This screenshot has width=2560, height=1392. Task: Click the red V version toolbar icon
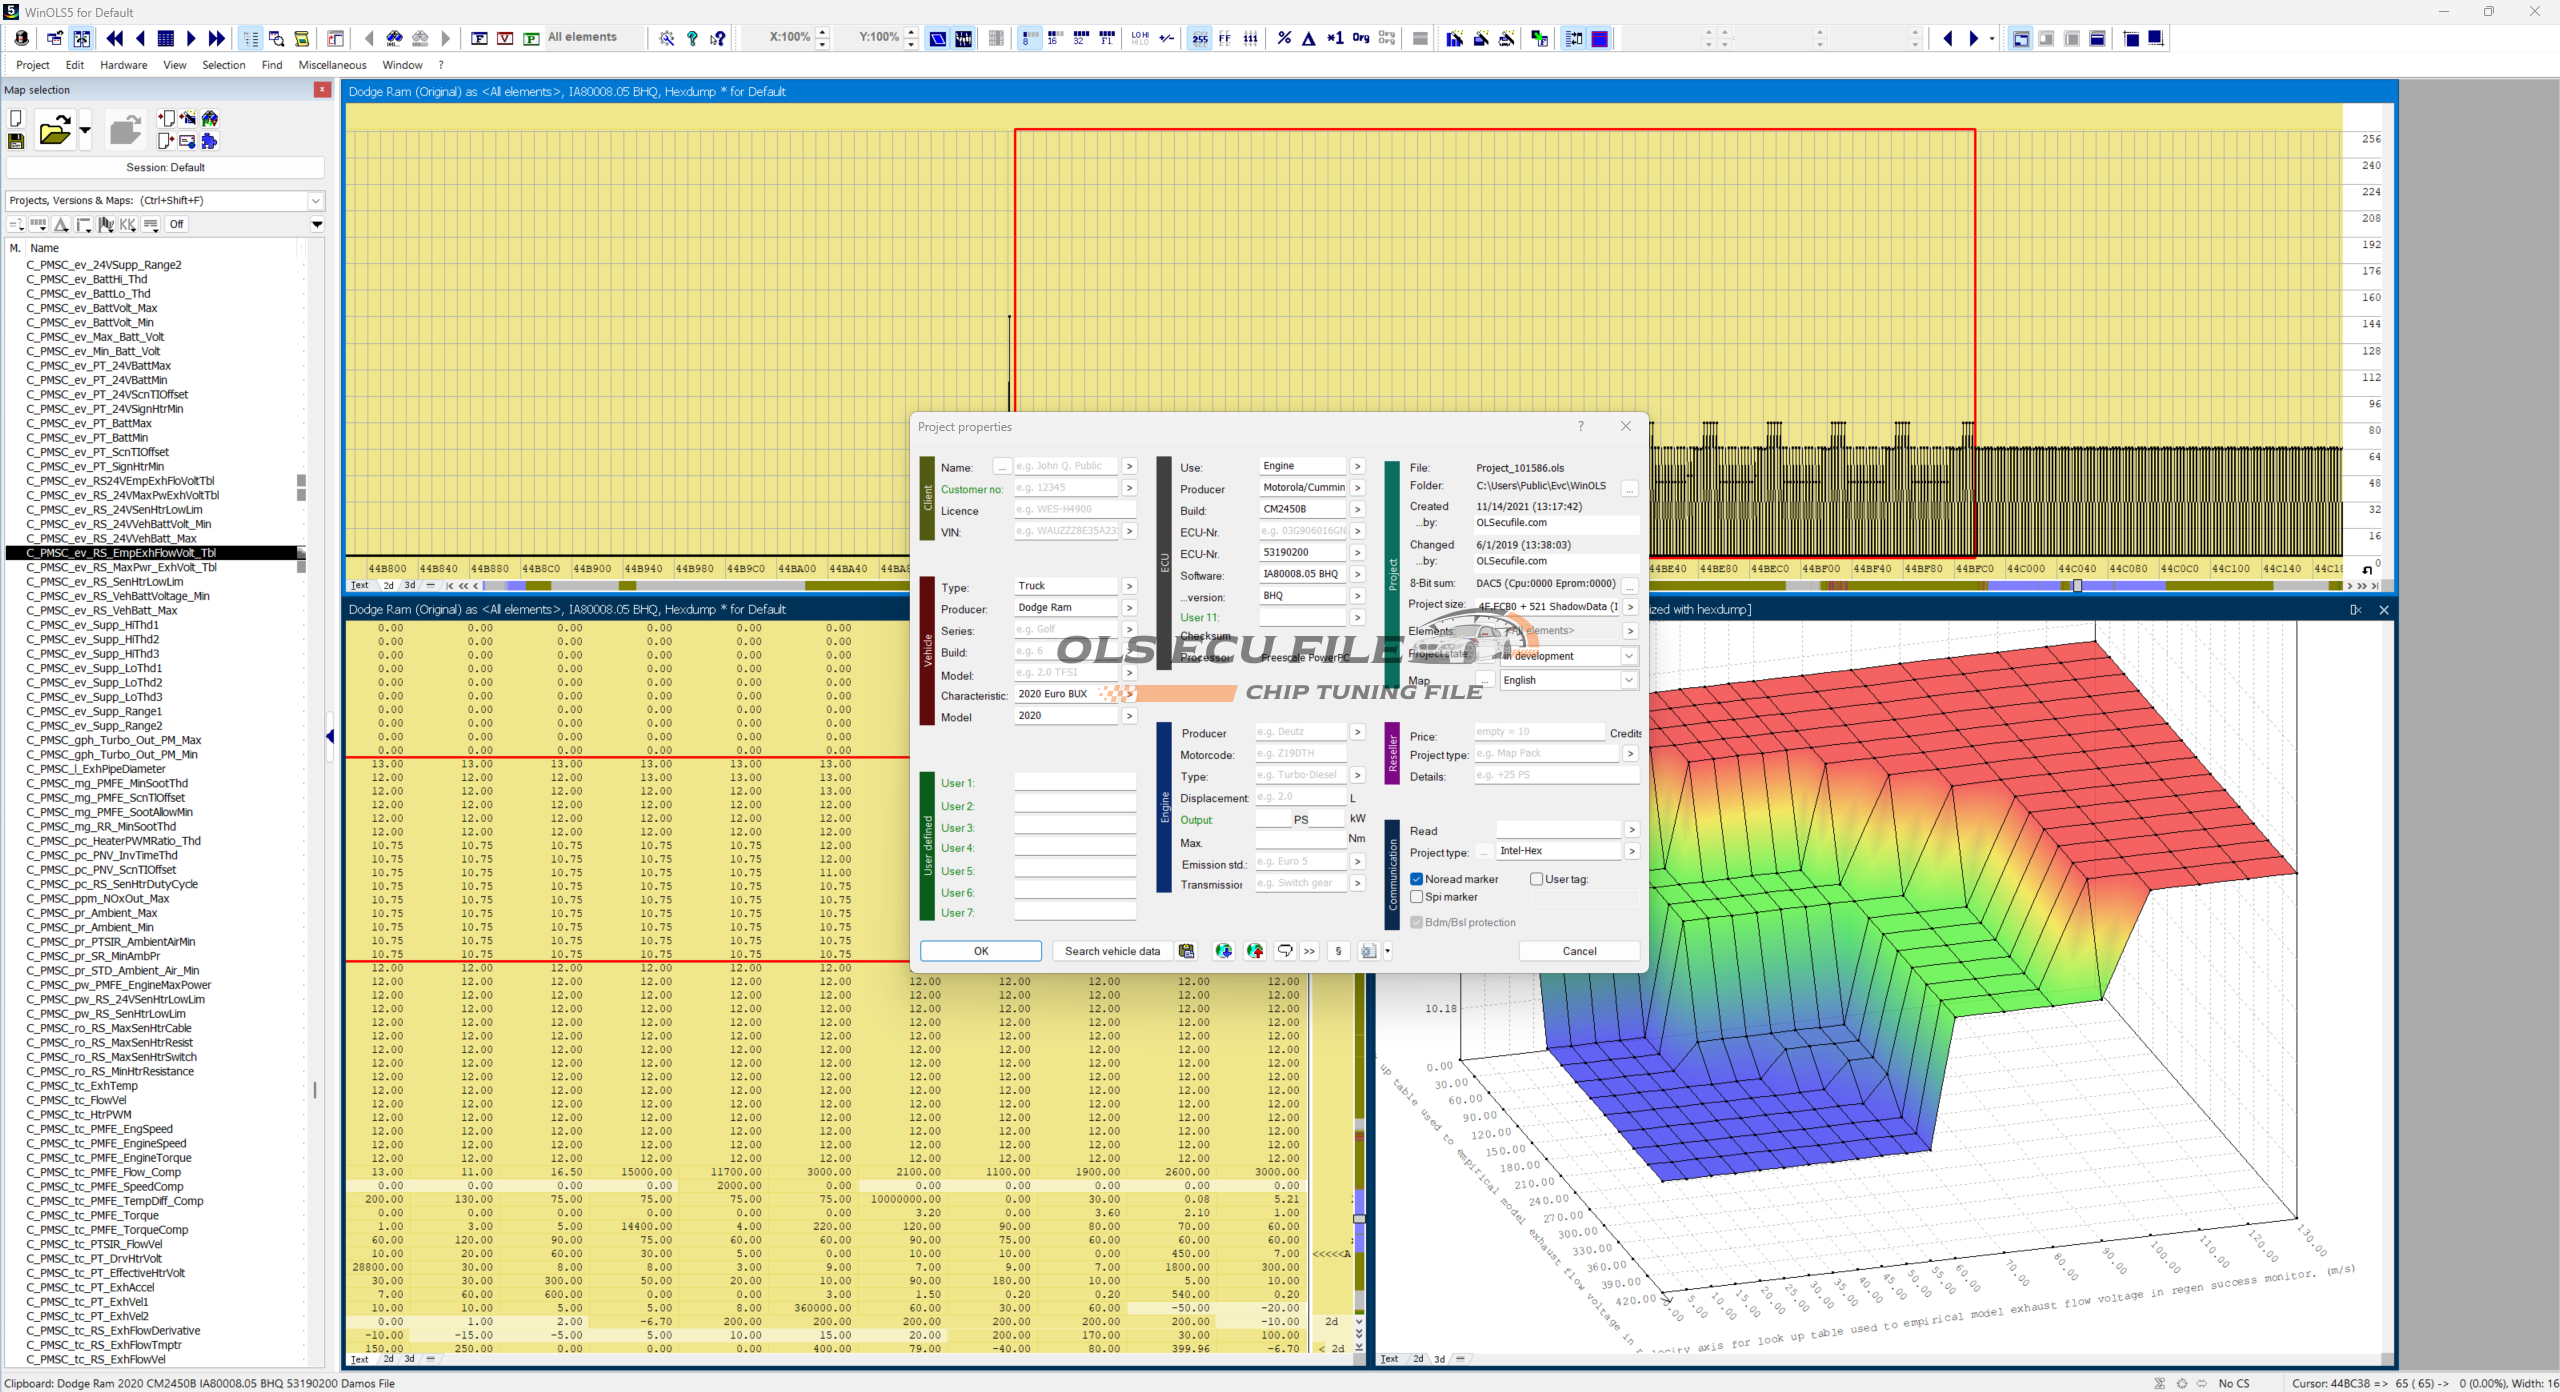(x=505, y=38)
